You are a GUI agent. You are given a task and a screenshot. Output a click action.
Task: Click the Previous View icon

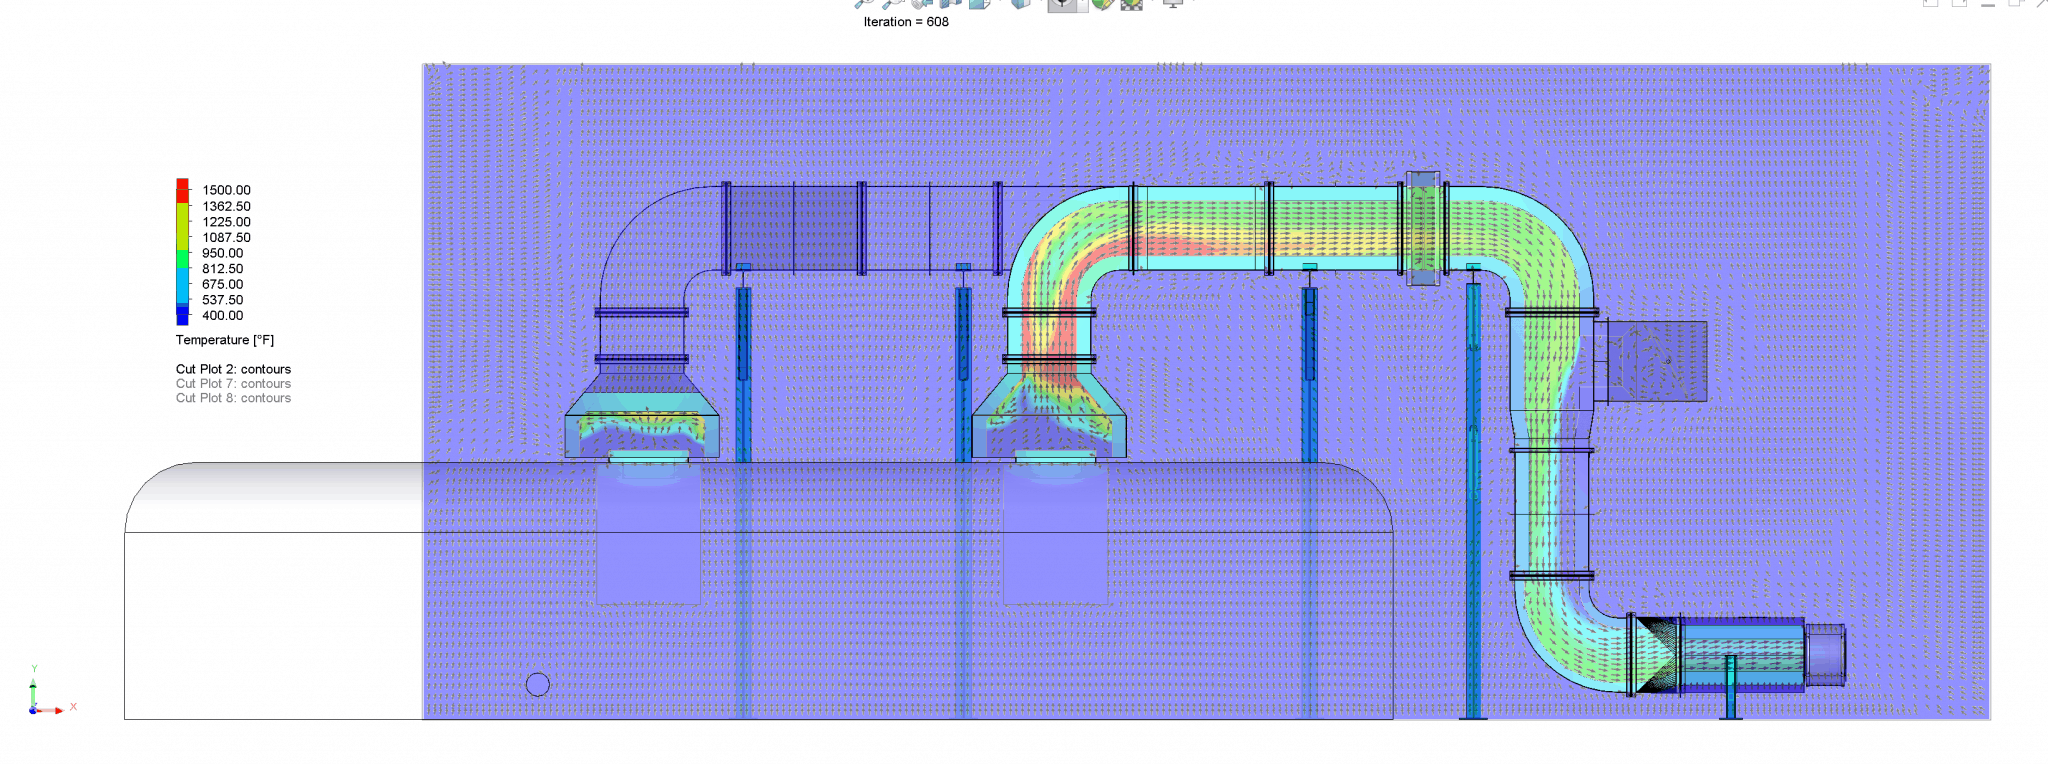922,4
